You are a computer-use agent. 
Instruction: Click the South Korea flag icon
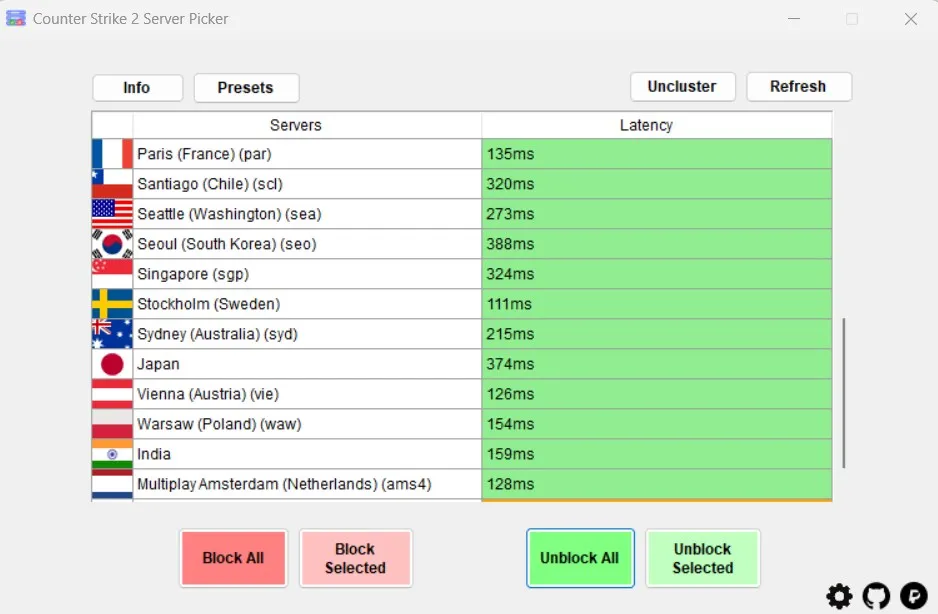click(112, 244)
